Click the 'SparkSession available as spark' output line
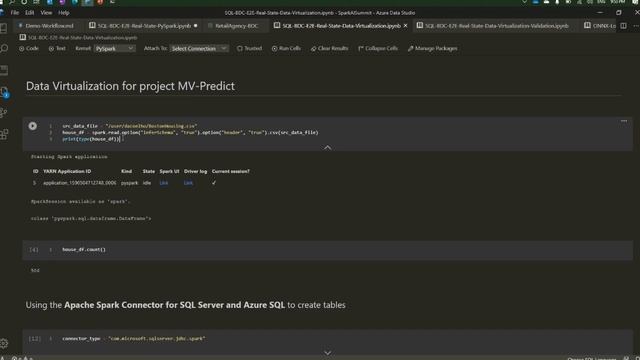Viewport: 640px width, 360px height. pos(80,202)
